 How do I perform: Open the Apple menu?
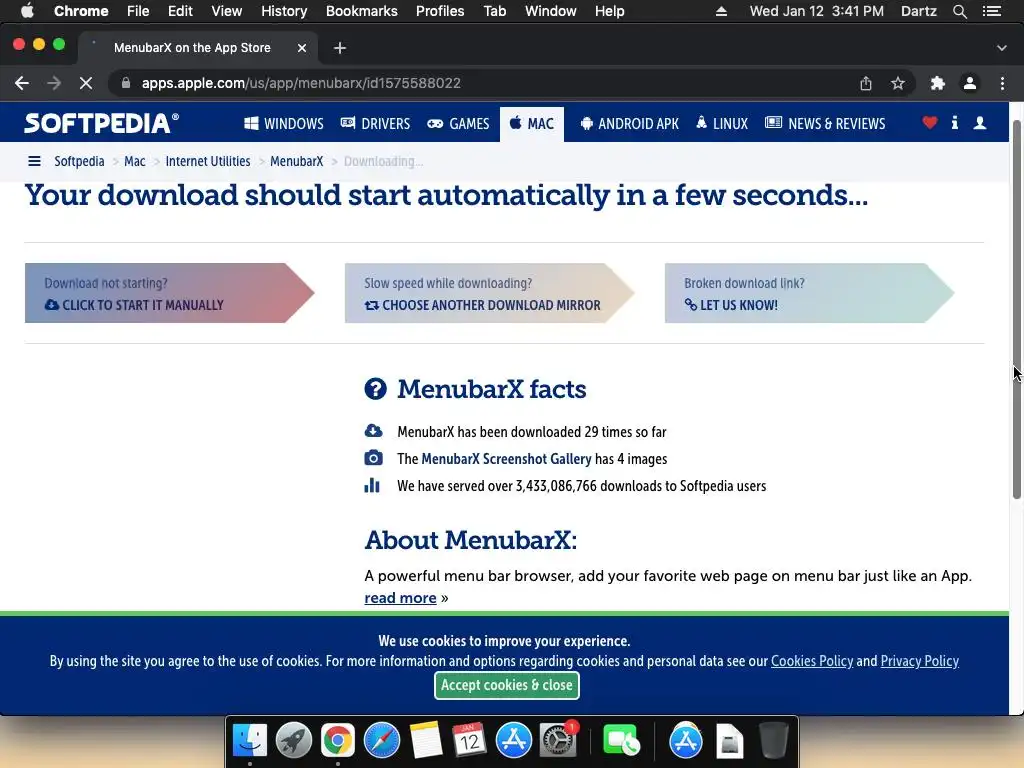pyautogui.click(x=27, y=11)
